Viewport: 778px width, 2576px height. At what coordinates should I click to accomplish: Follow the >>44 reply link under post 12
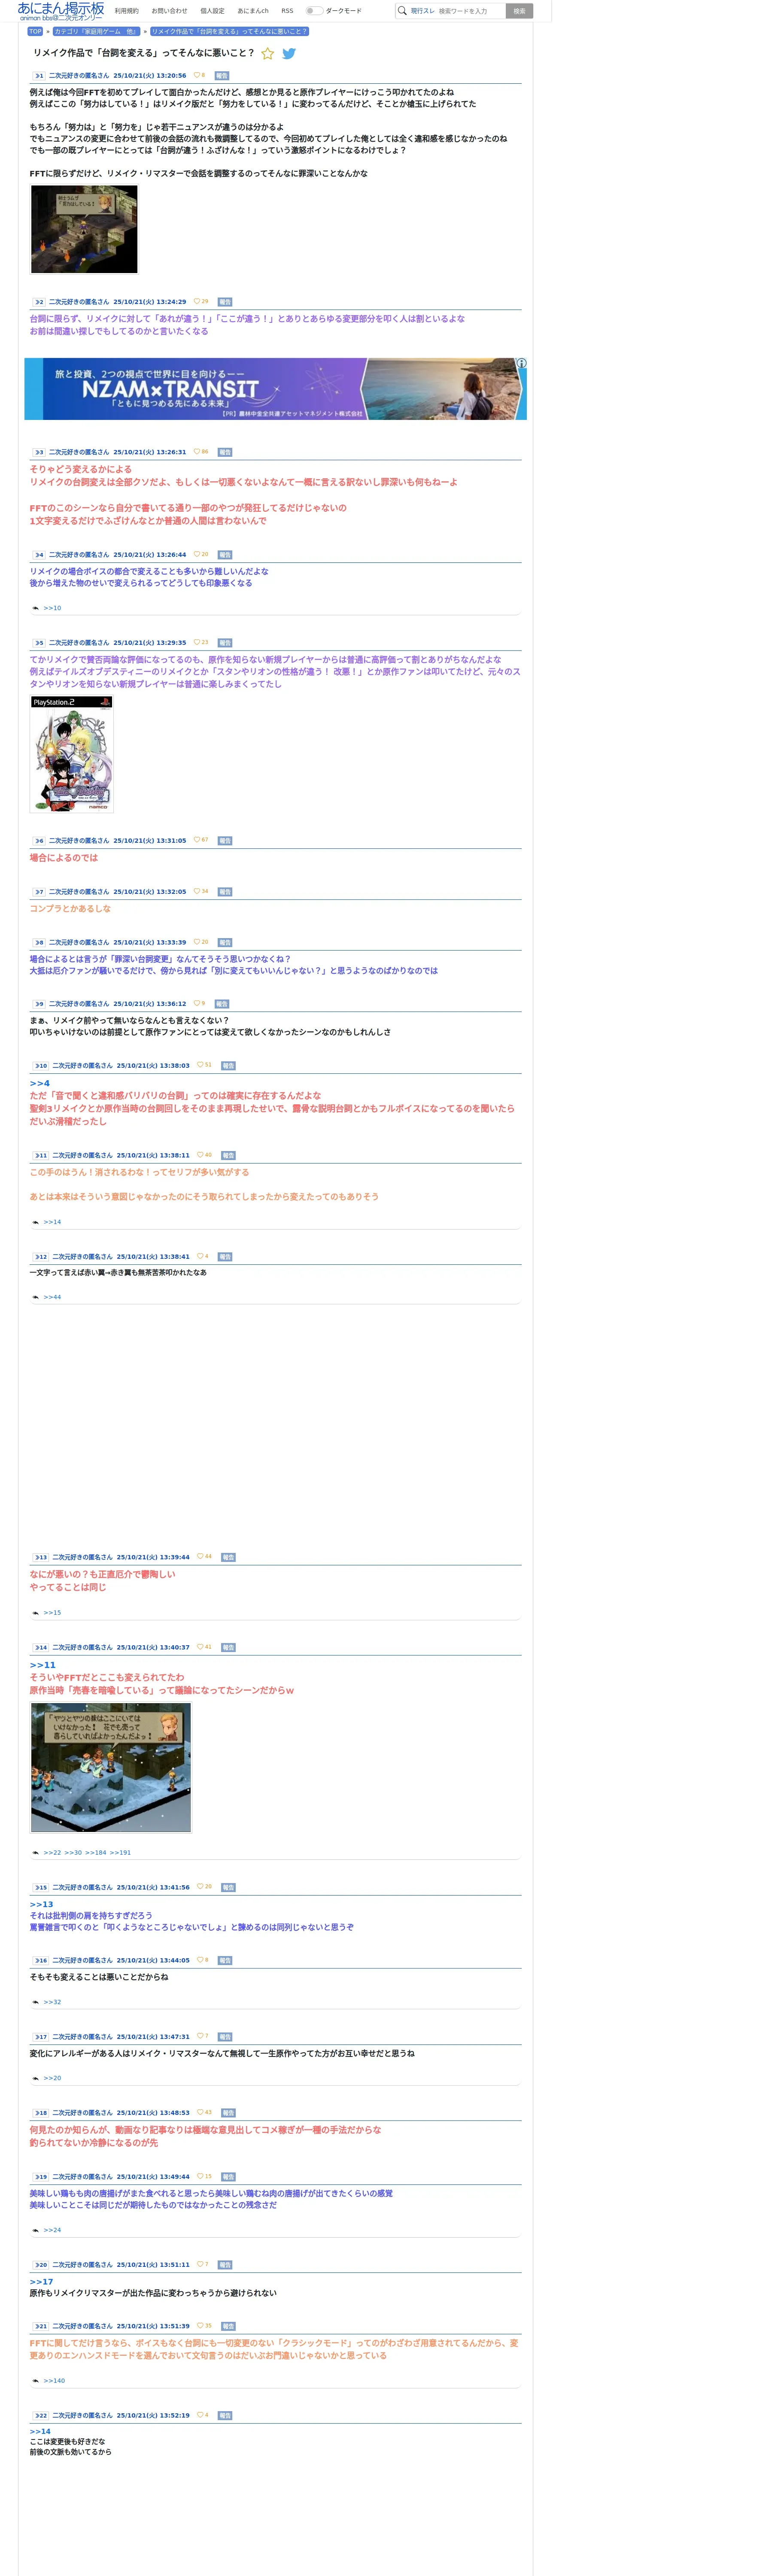pos(52,1297)
